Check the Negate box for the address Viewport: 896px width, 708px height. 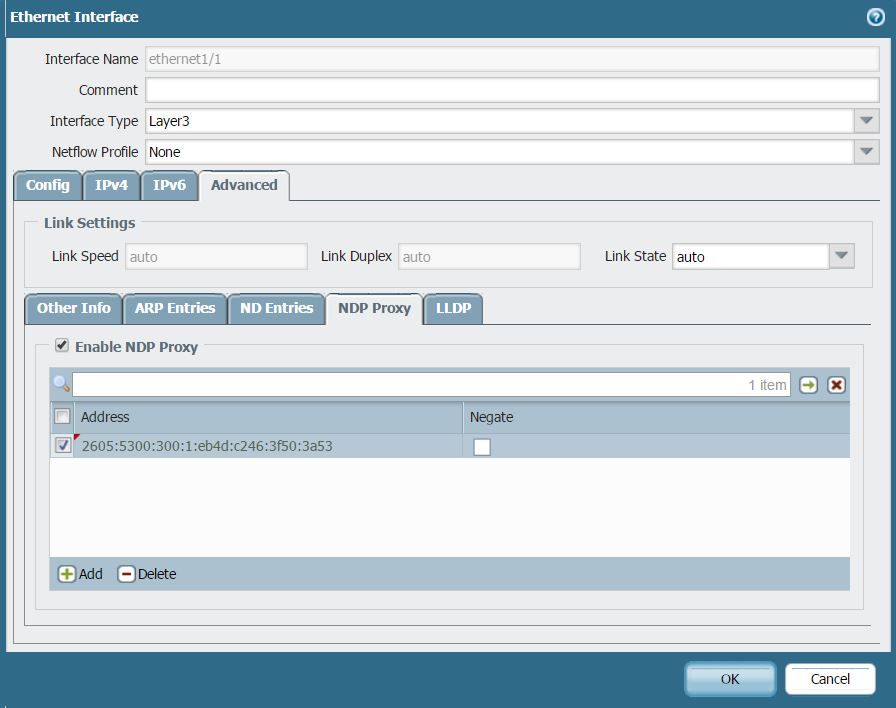coord(482,447)
